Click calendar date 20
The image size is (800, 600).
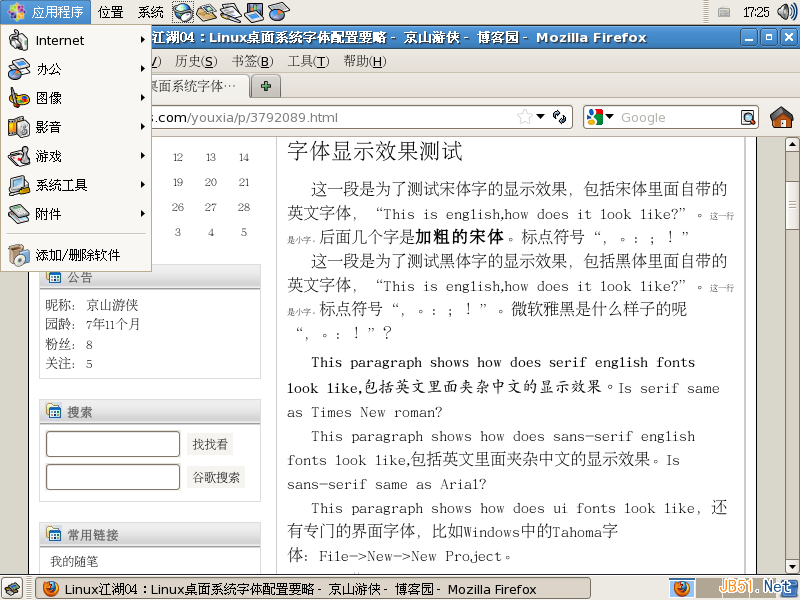tap(211, 182)
